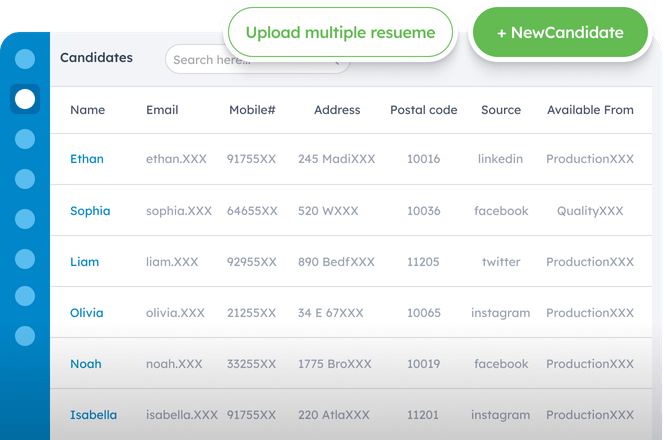Screen dimensions: 664x440
Task: Click the Upload multiple resueme button
Action: (x=340, y=33)
